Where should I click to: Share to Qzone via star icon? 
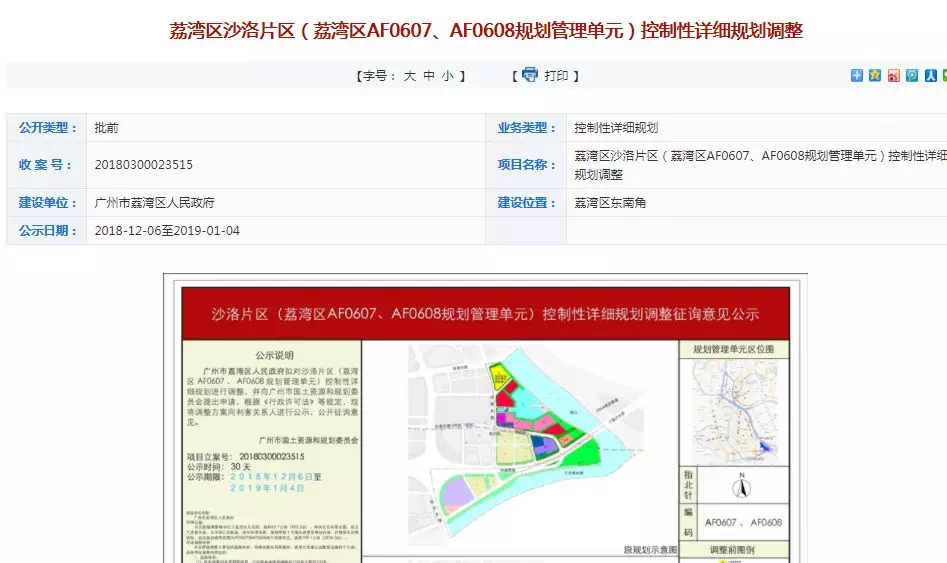[875, 76]
